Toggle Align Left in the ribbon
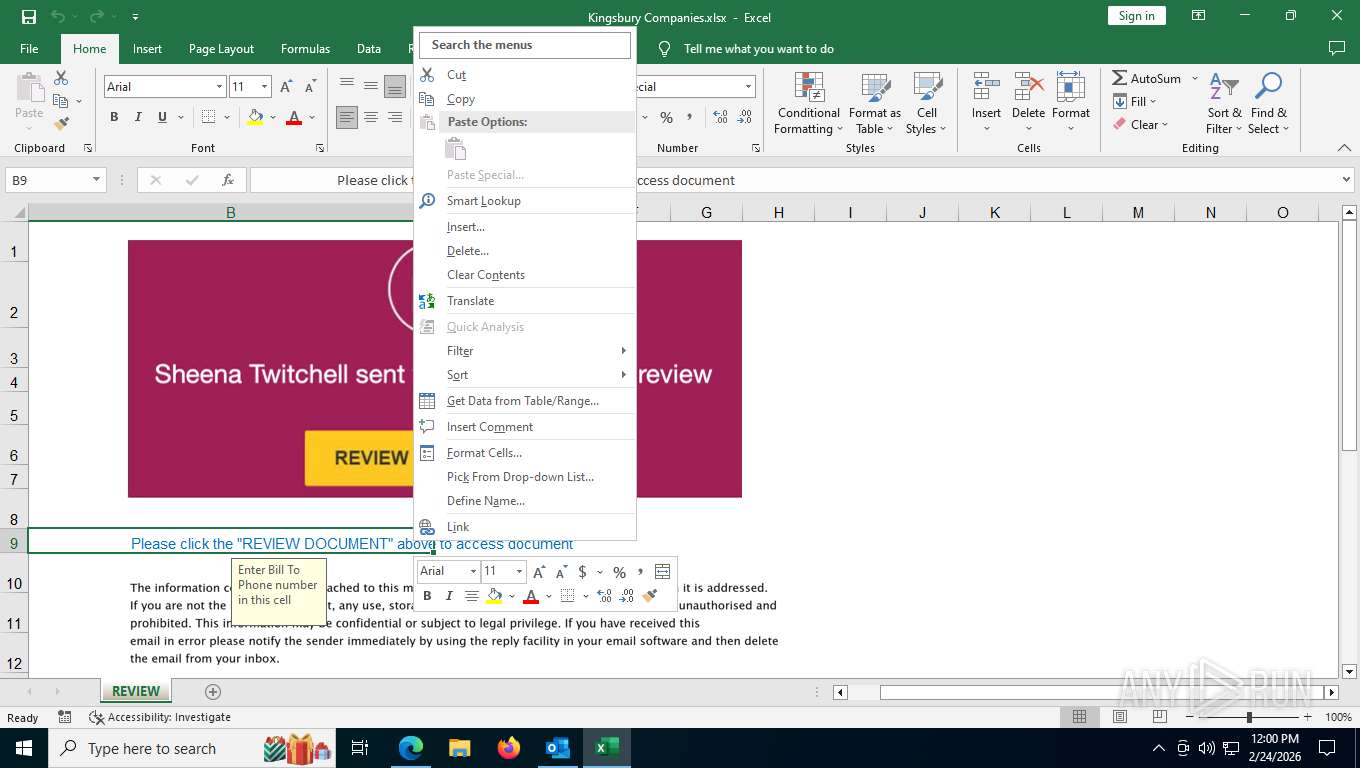The image size is (1360, 768). (347, 117)
